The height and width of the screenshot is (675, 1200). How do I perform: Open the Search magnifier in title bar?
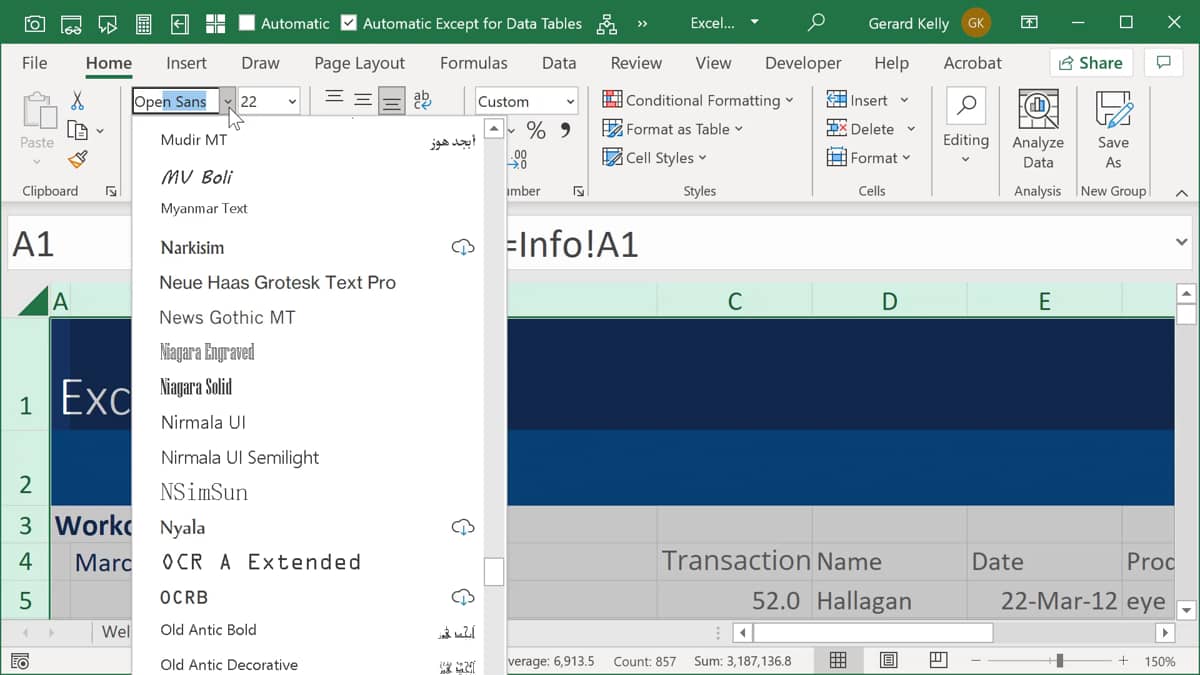point(817,22)
